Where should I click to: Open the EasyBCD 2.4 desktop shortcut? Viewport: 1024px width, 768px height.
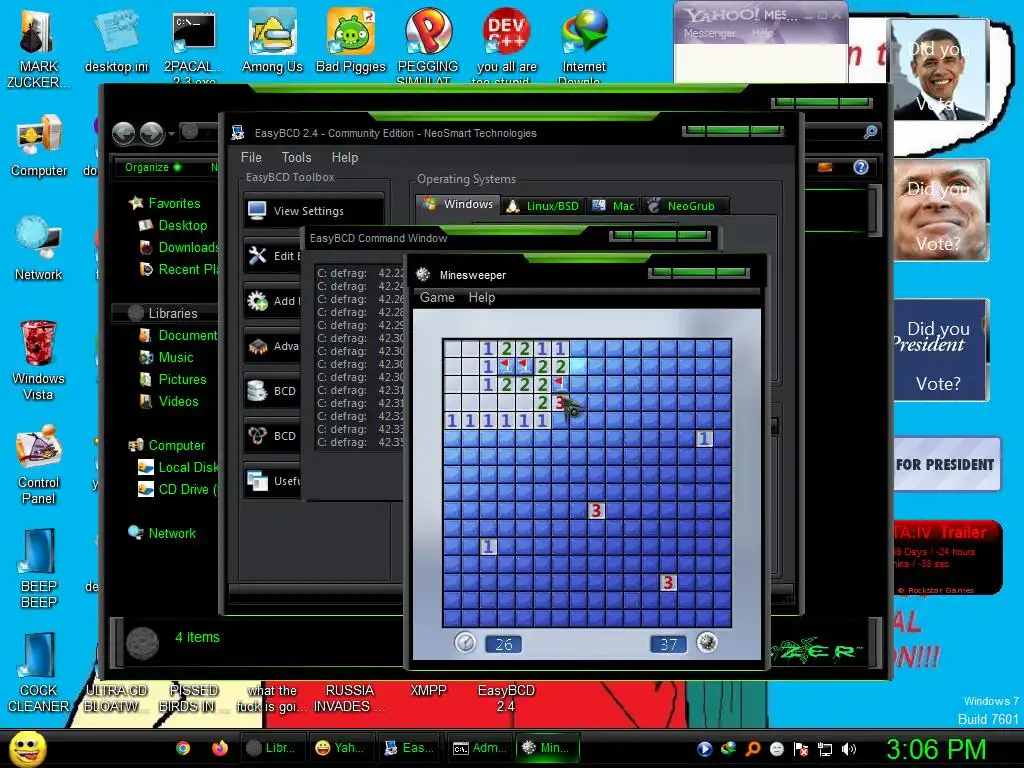point(506,697)
